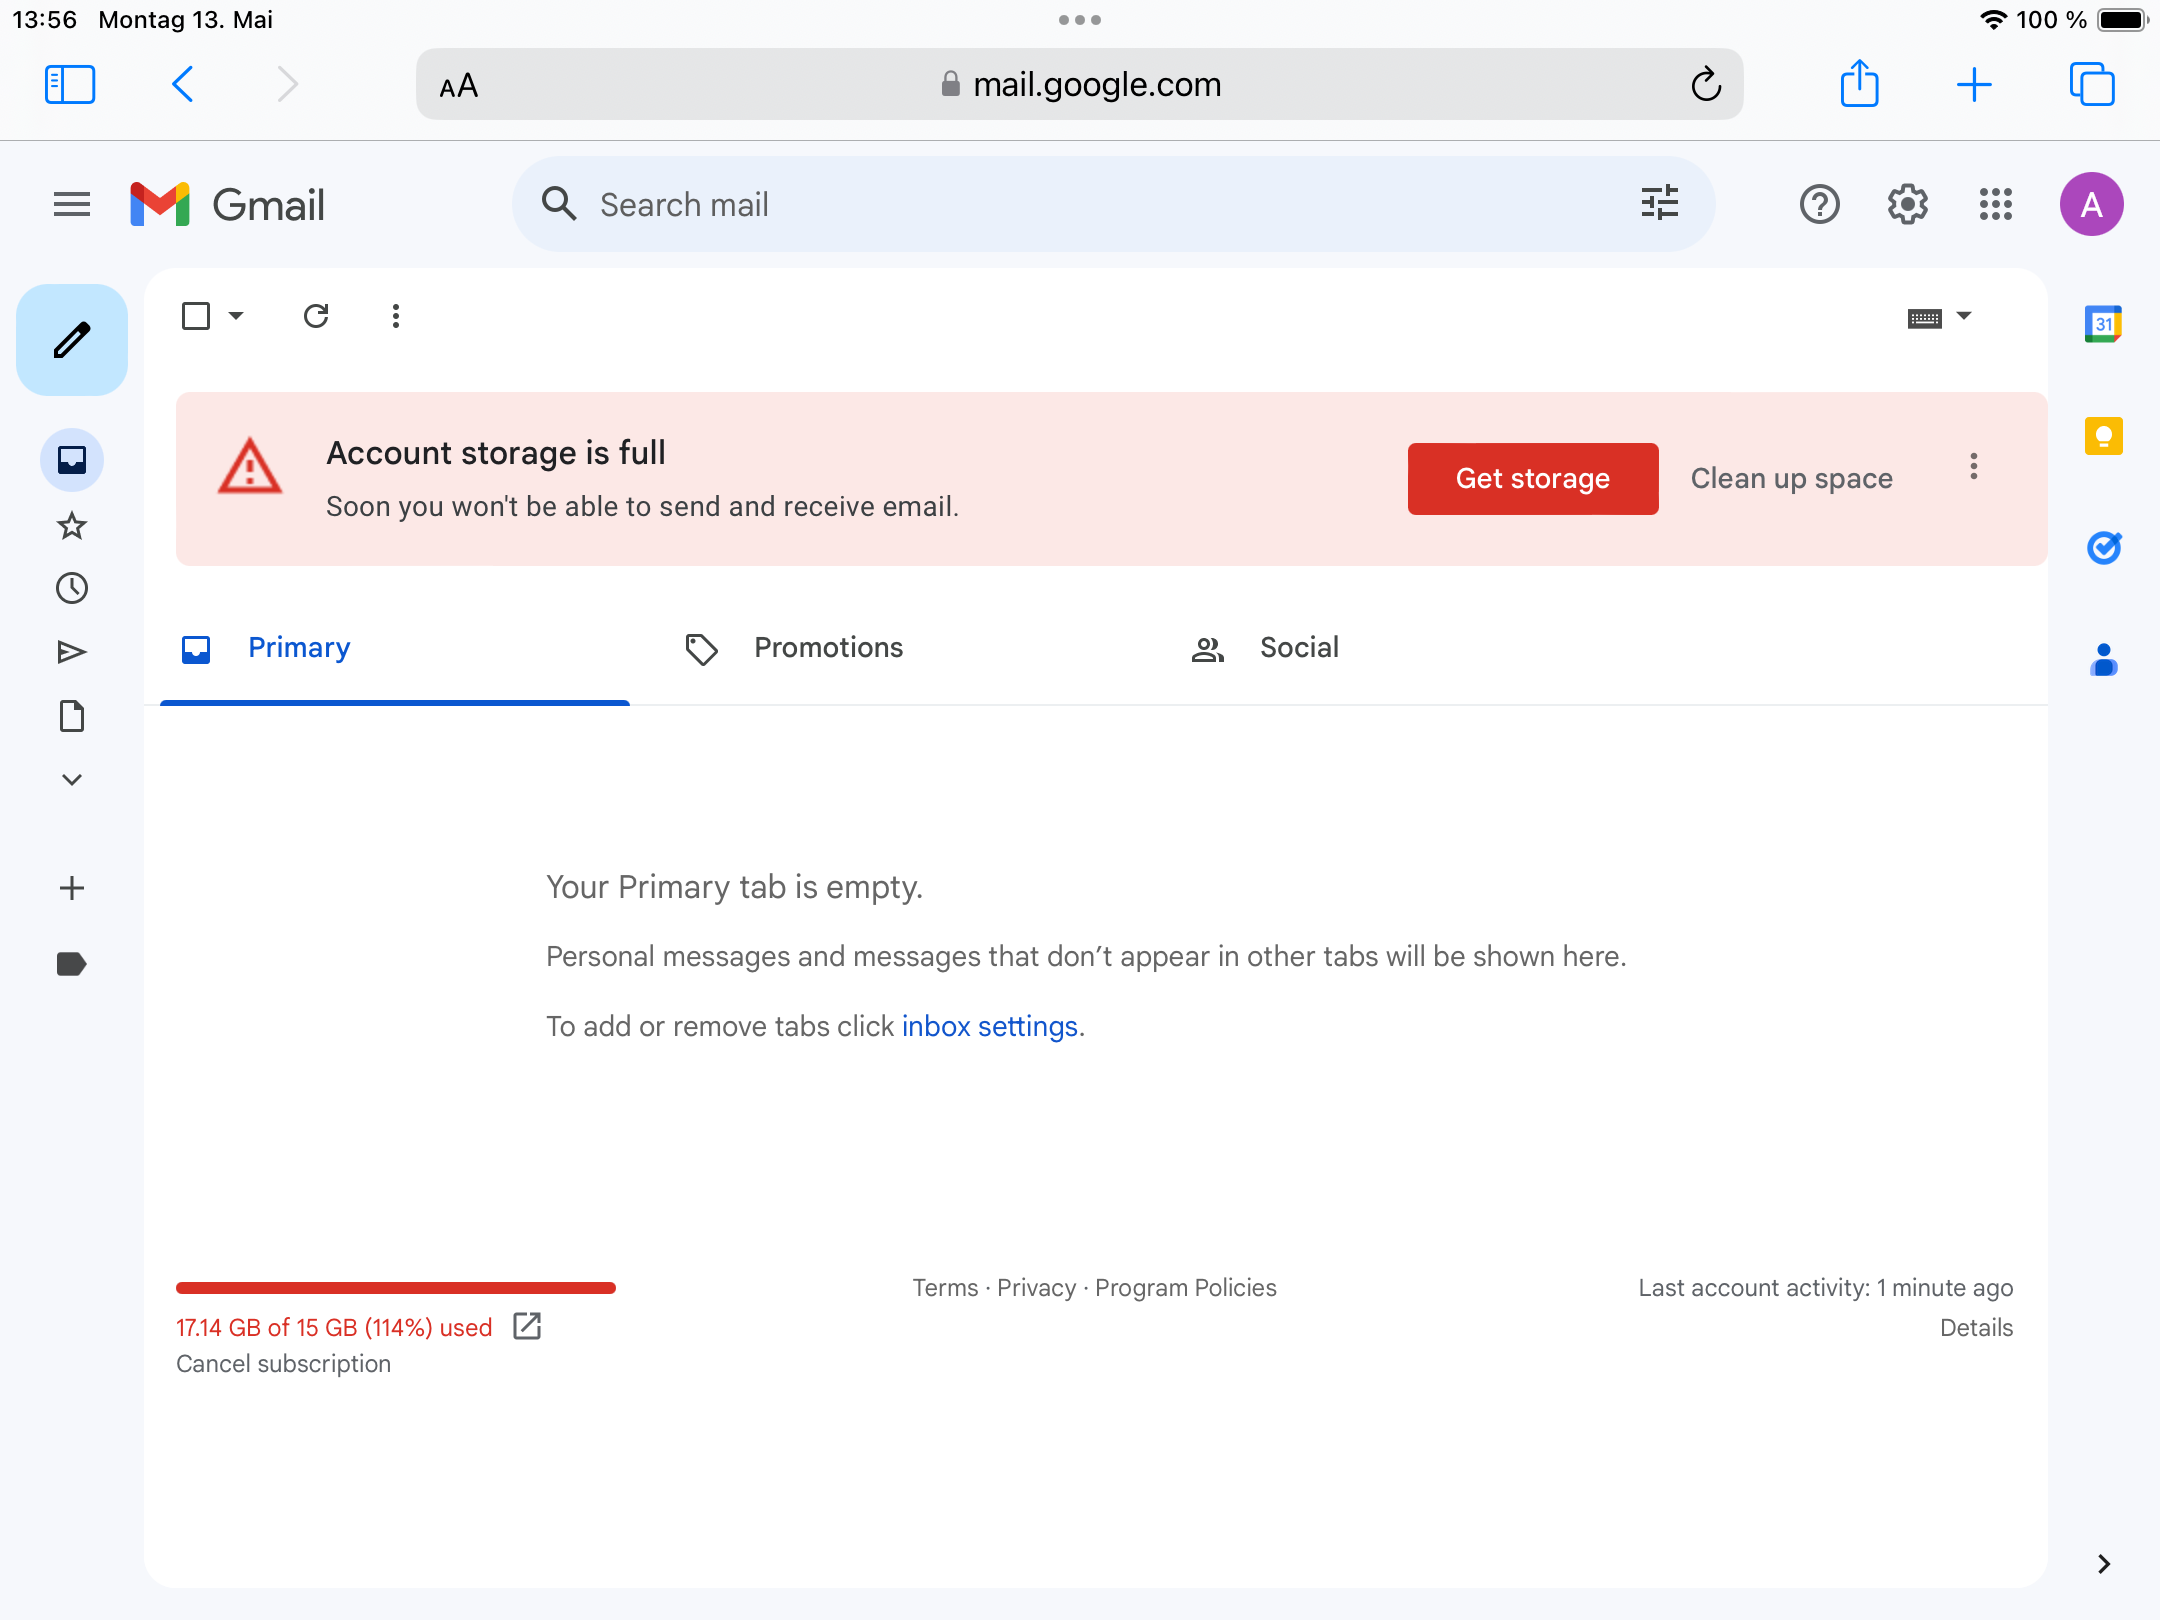The height and width of the screenshot is (1620, 2160).
Task: Expand select-all dropdown arrow
Action: (236, 316)
